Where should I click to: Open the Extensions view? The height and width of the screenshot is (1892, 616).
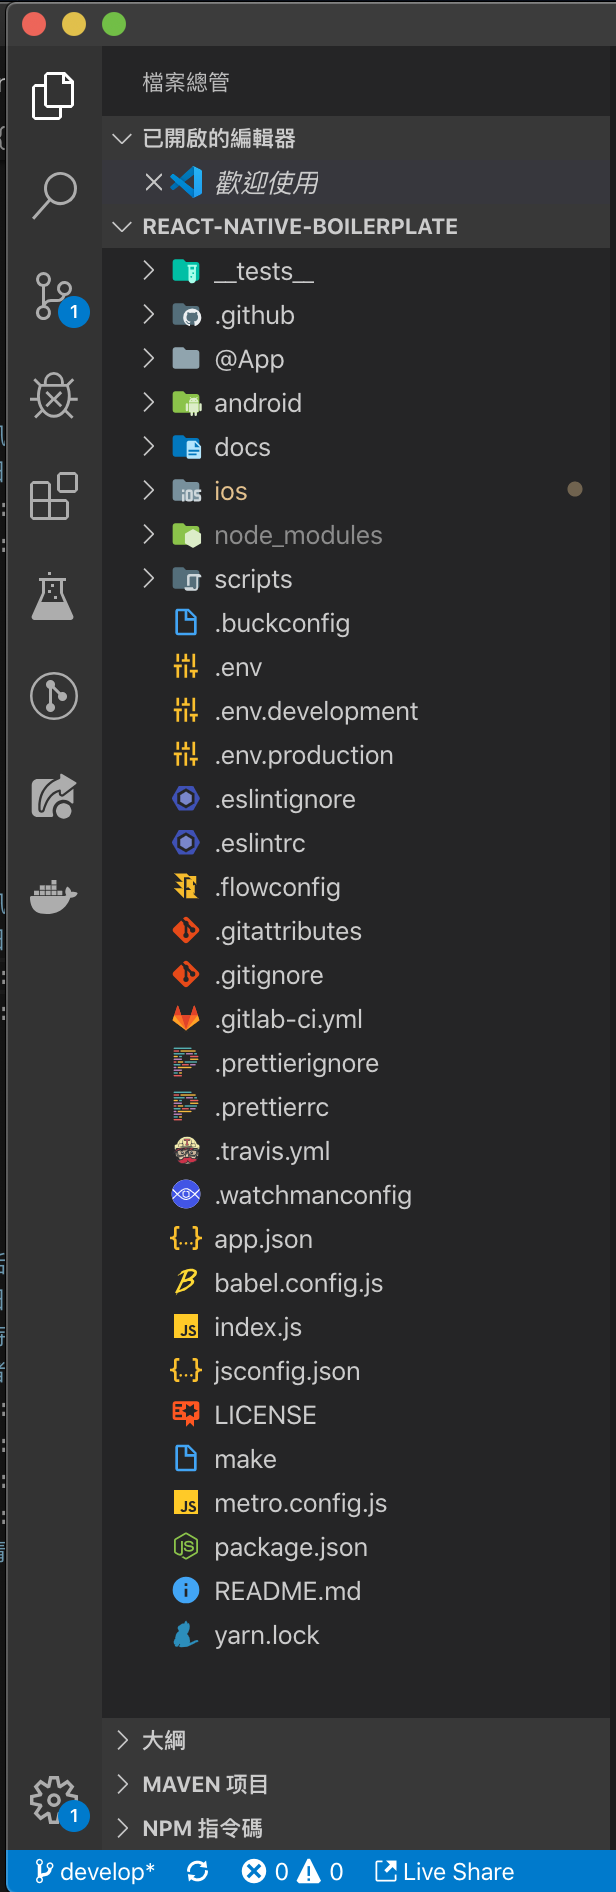pyautogui.click(x=54, y=496)
